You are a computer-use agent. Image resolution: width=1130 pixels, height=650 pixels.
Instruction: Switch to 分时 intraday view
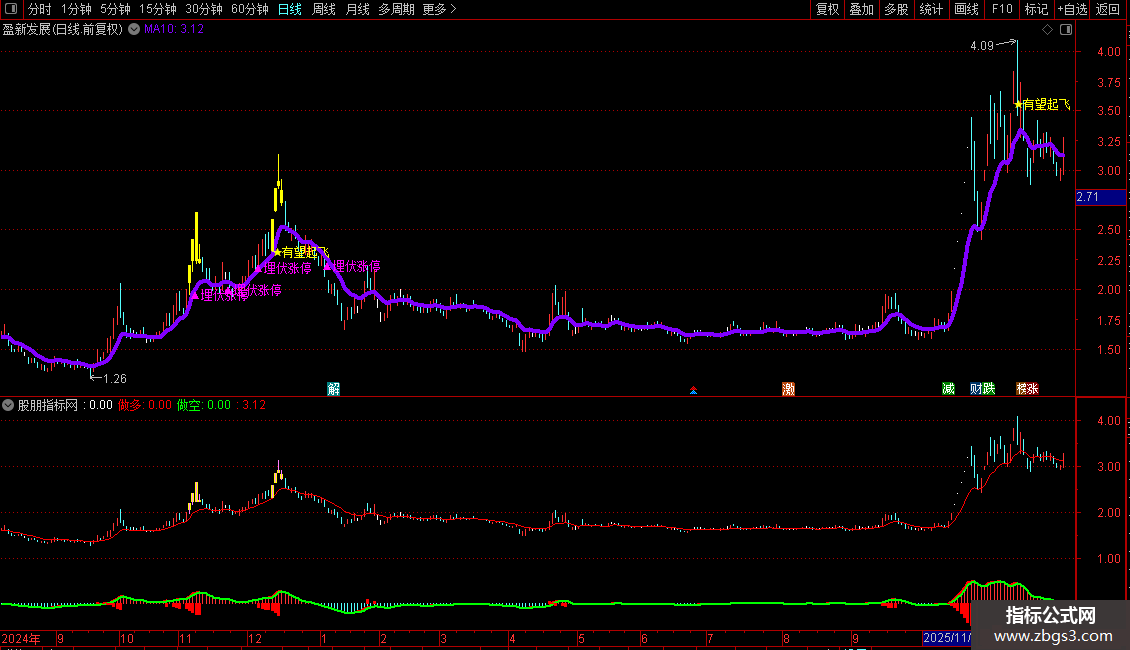tap(40, 9)
